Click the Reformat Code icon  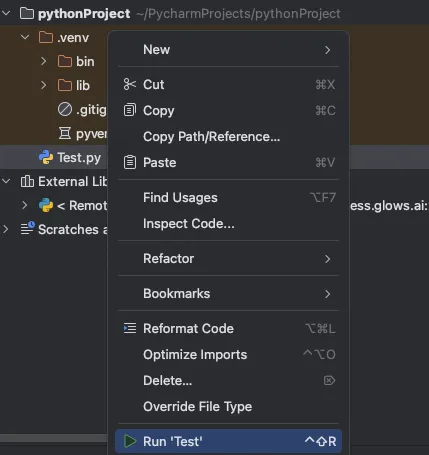click(x=130, y=328)
